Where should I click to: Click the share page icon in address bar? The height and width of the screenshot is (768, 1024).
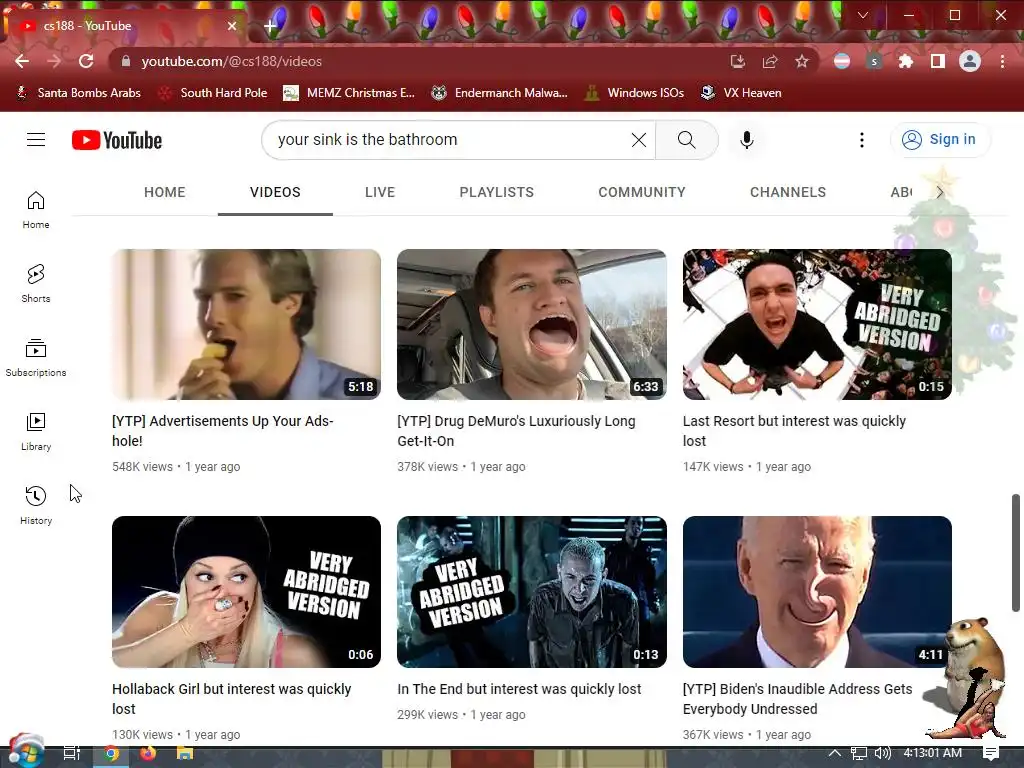point(770,61)
